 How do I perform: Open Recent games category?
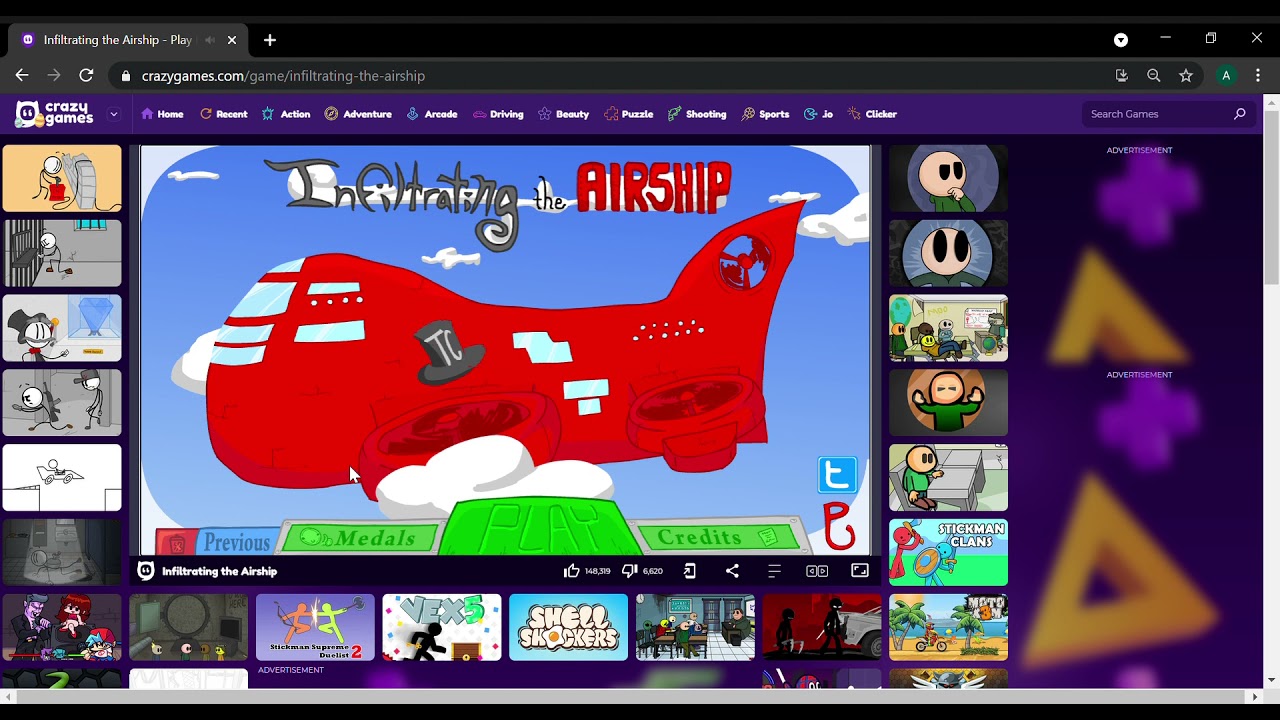click(x=223, y=114)
